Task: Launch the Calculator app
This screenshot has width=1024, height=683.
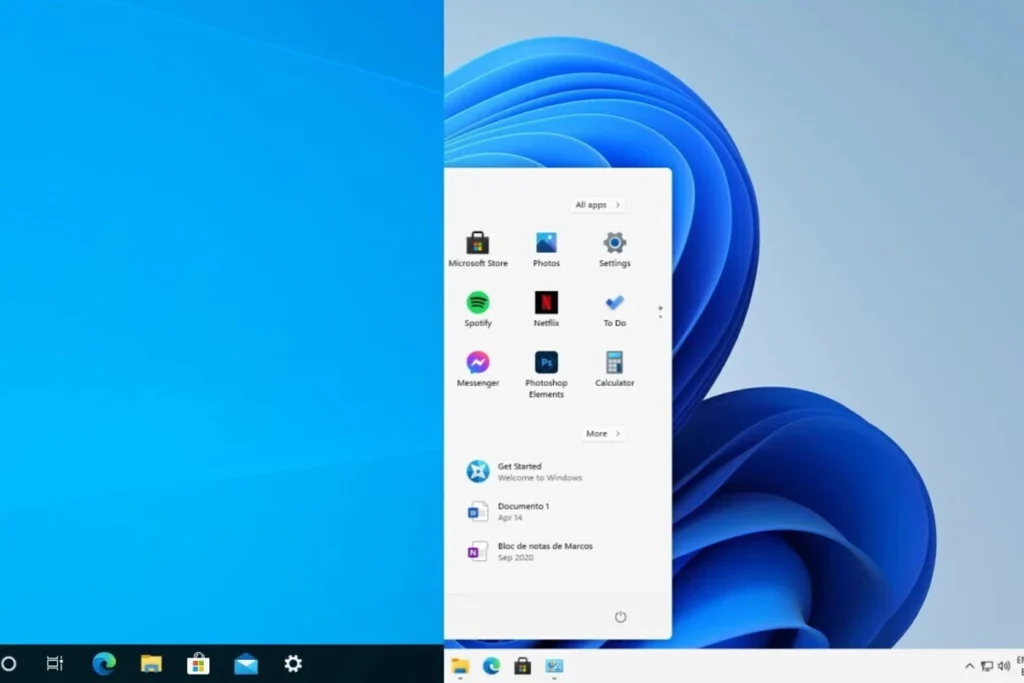Action: click(614, 365)
